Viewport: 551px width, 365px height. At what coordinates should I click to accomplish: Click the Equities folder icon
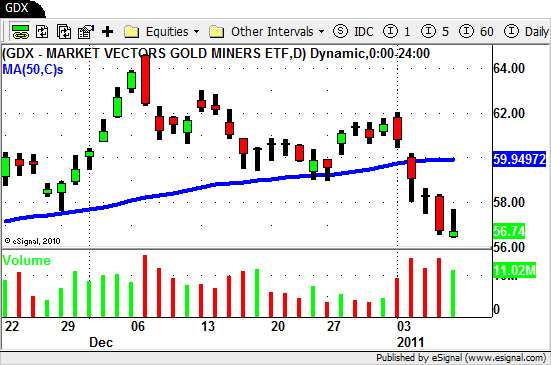[131, 32]
